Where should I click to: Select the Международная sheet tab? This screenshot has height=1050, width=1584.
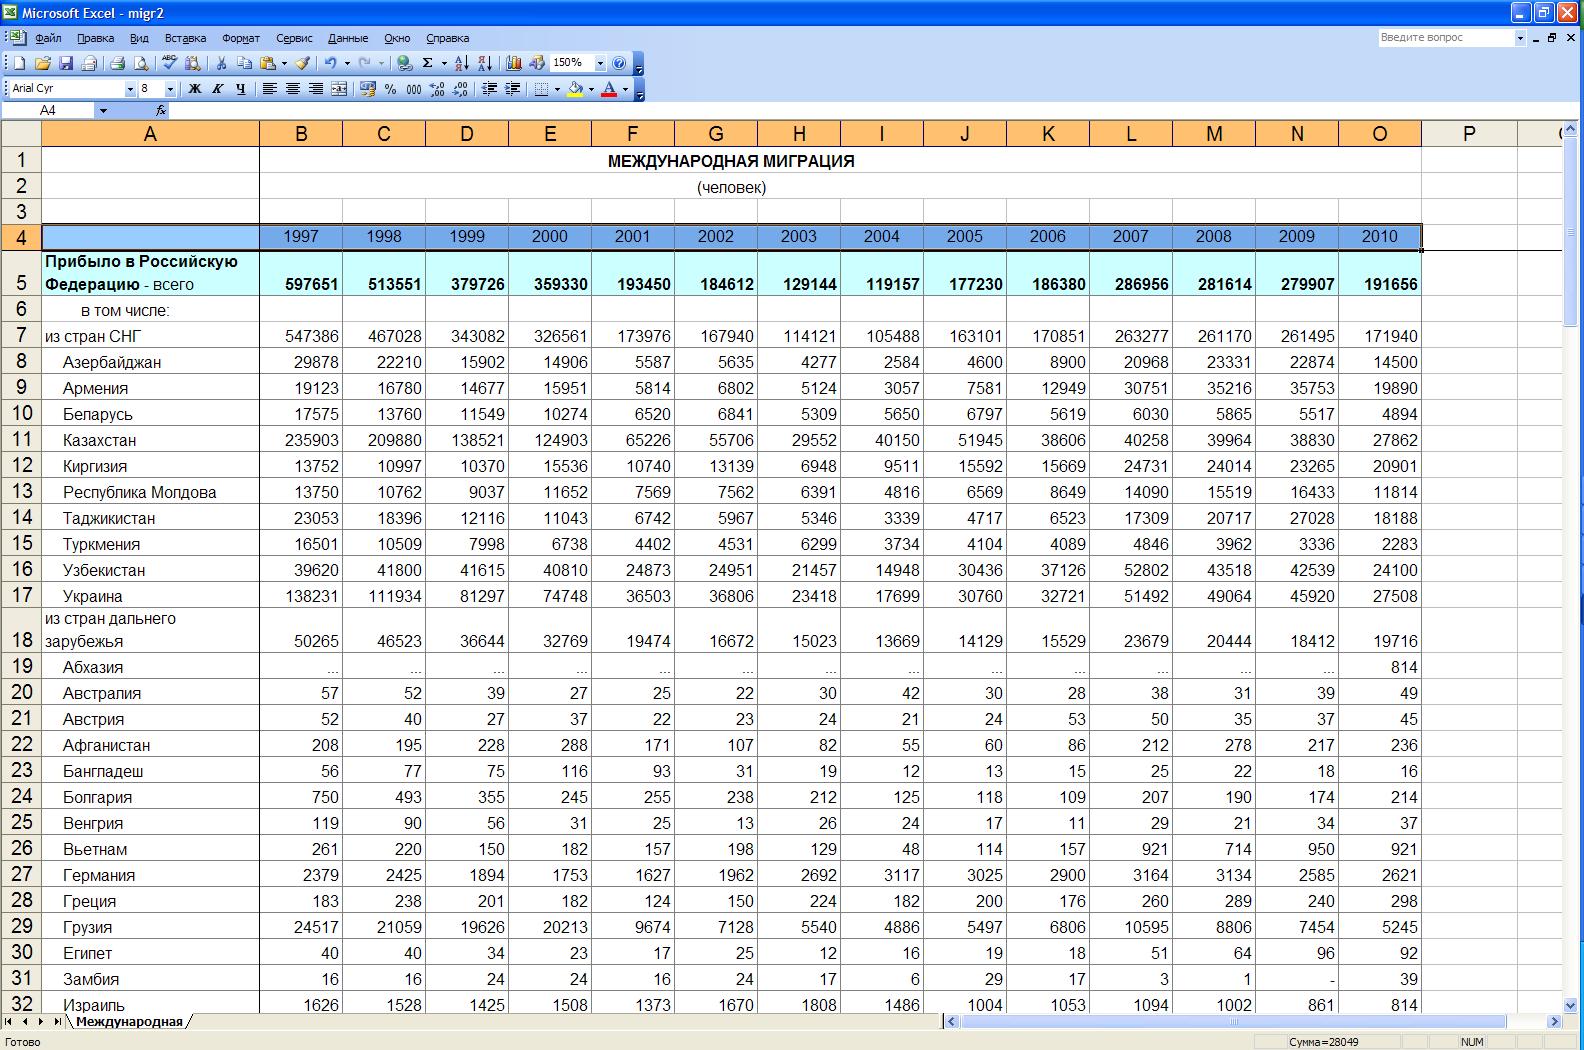click(x=129, y=1021)
